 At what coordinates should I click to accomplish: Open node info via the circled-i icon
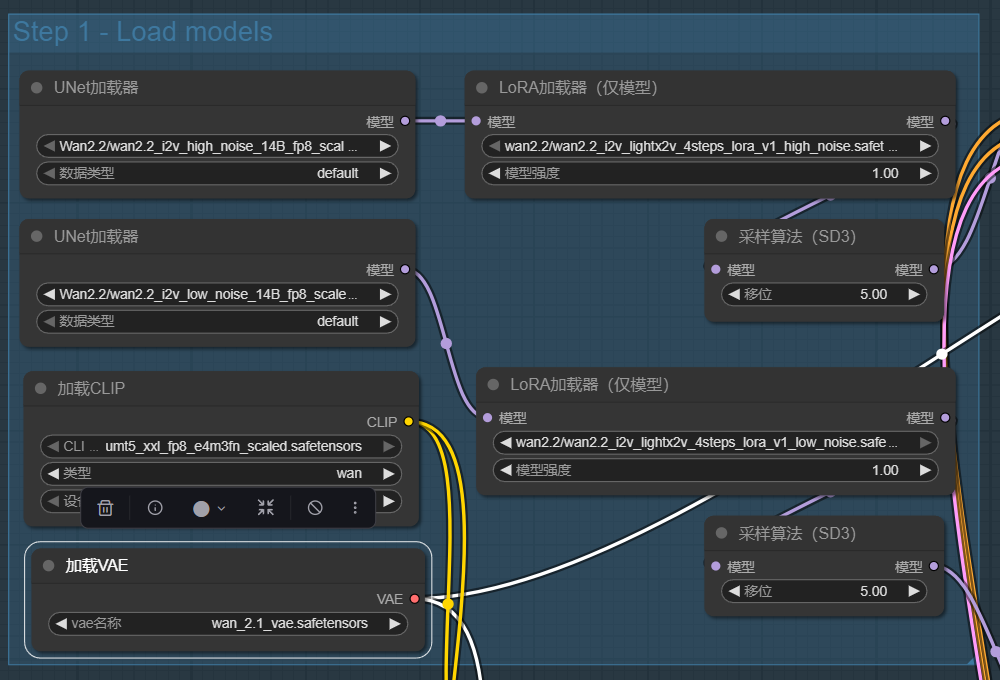155,508
